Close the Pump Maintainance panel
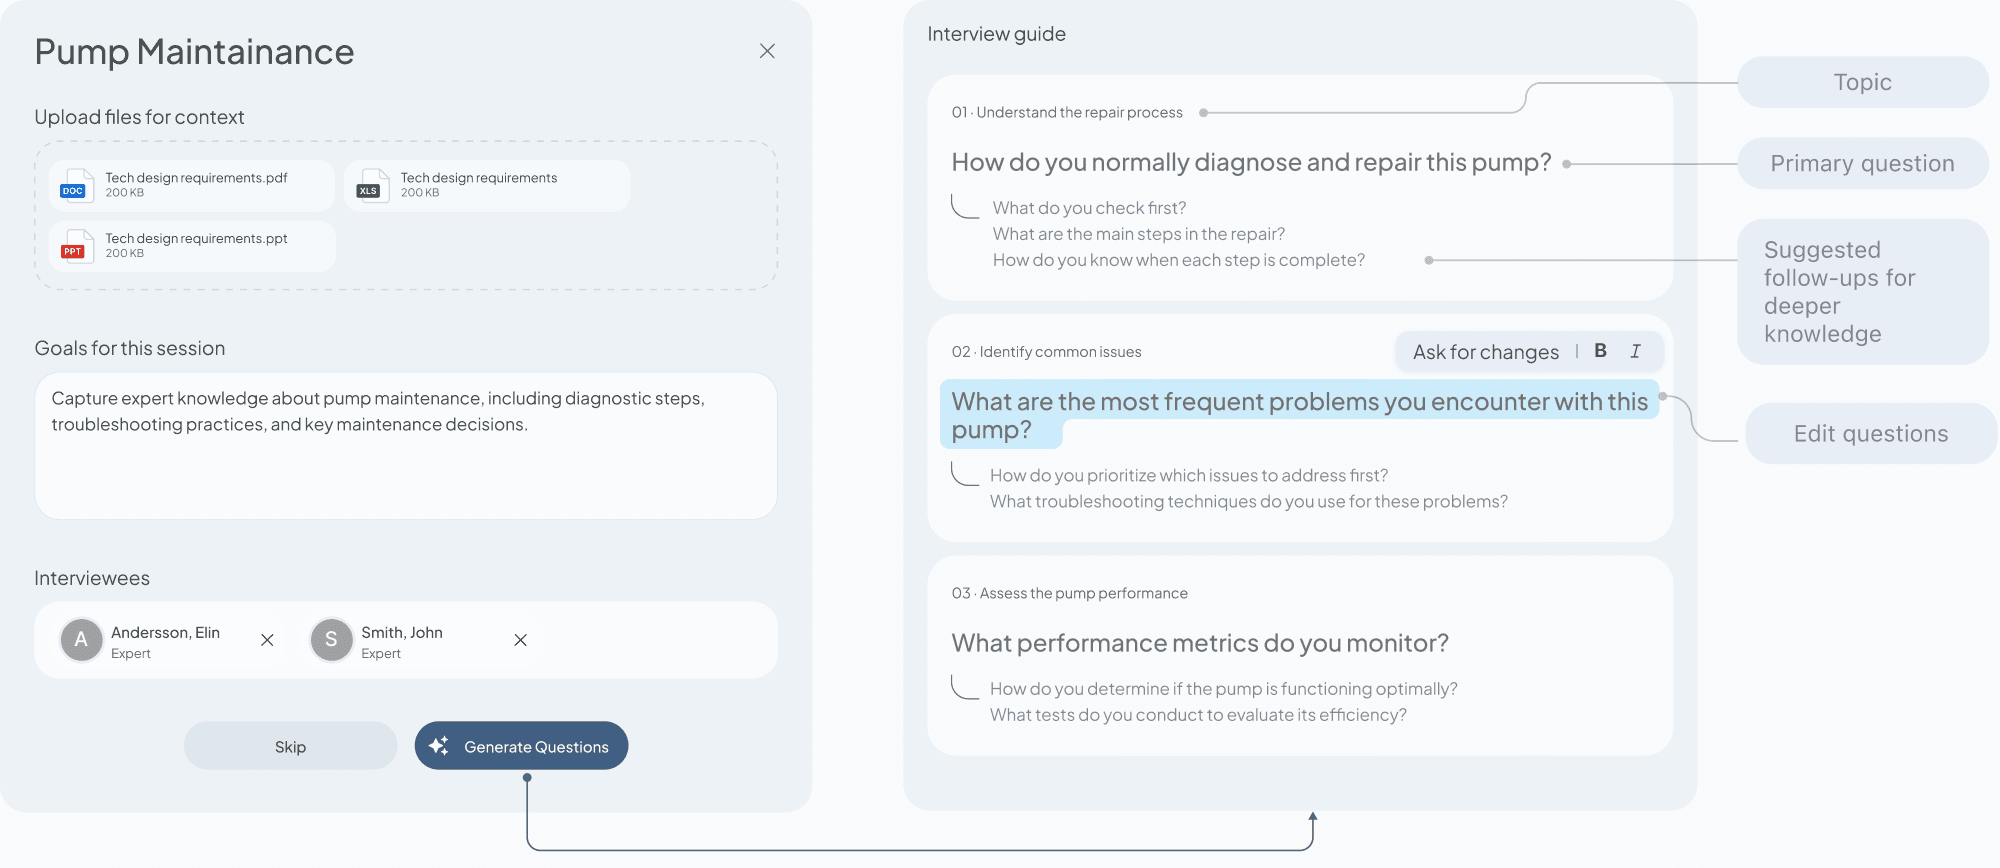2000x868 pixels. (x=767, y=51)
